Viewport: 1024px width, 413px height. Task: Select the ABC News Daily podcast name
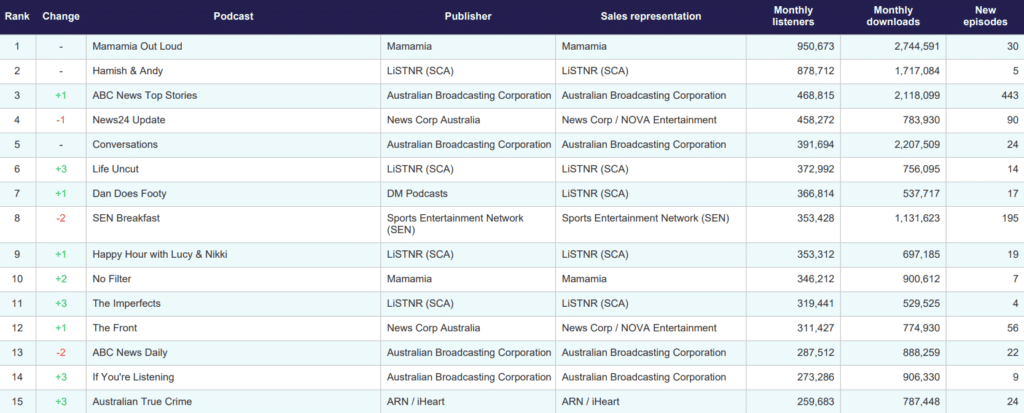coord(130,353)
